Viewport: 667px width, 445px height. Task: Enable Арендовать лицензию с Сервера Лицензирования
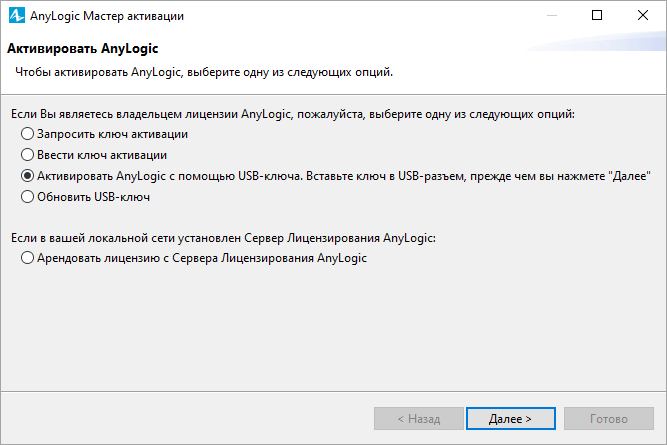[27, 258]
